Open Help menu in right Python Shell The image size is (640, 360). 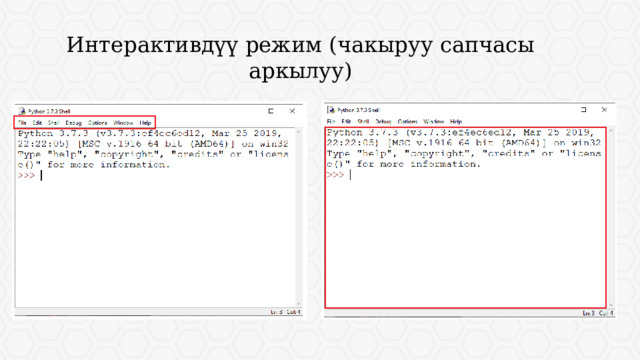point(456,122)
